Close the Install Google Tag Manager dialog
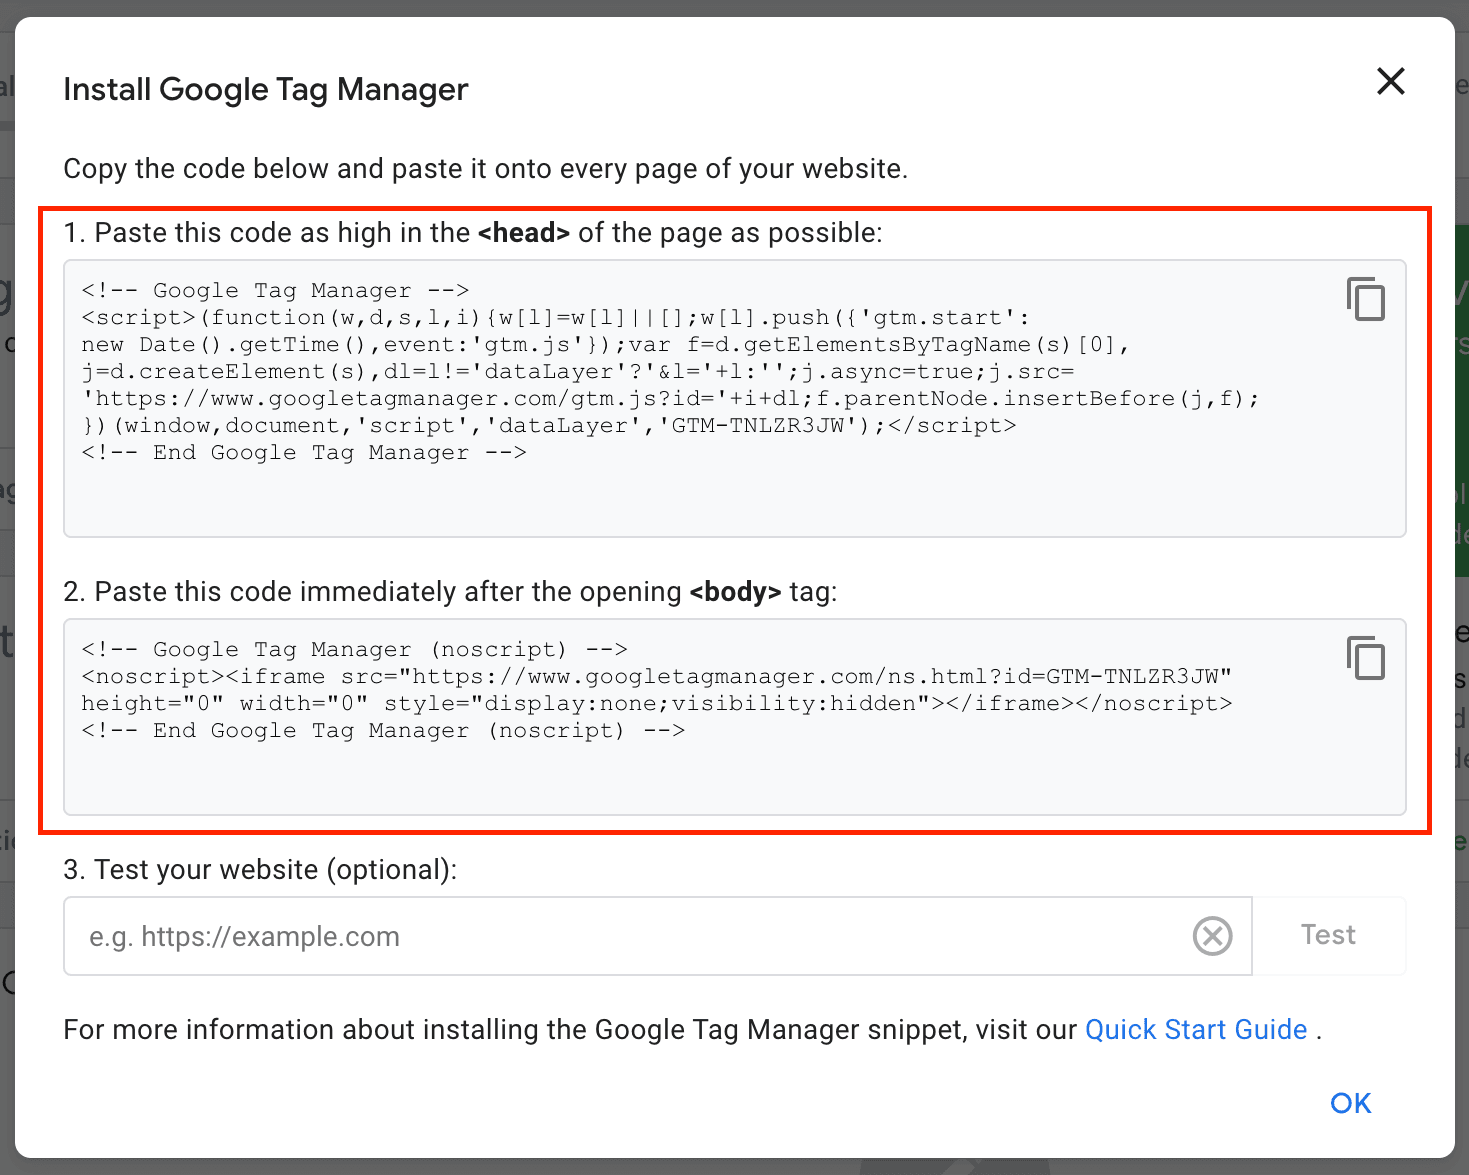 (1391, 81)
